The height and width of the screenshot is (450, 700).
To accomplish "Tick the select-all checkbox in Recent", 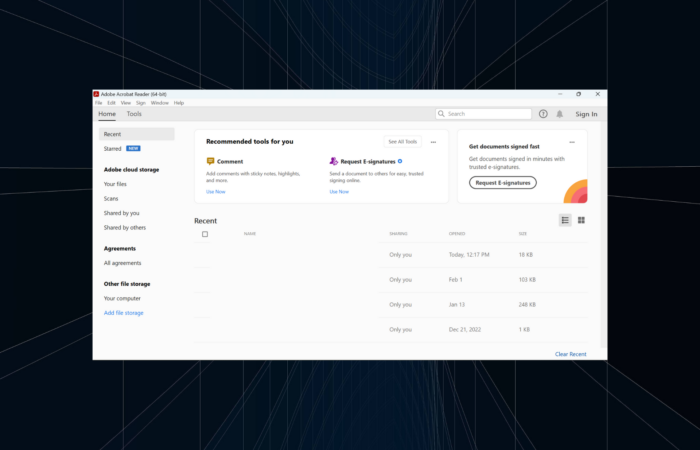I will 205,234.
